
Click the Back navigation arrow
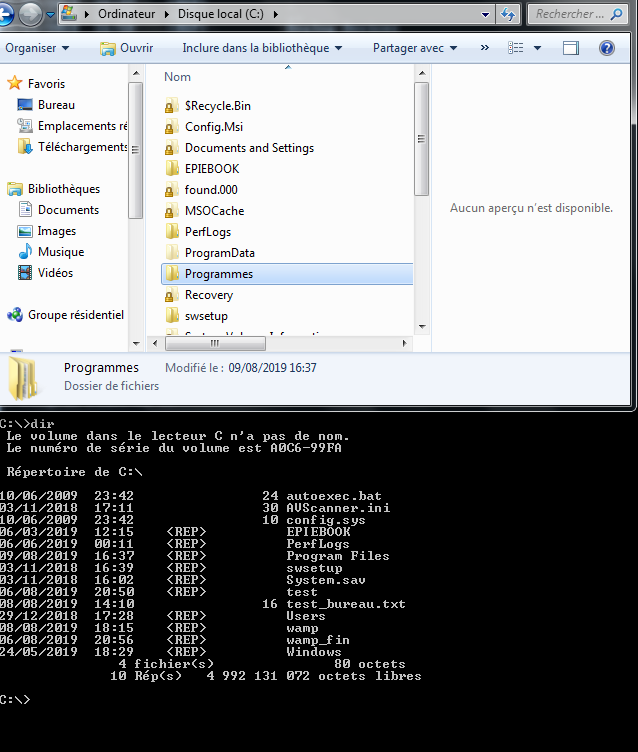11,14
